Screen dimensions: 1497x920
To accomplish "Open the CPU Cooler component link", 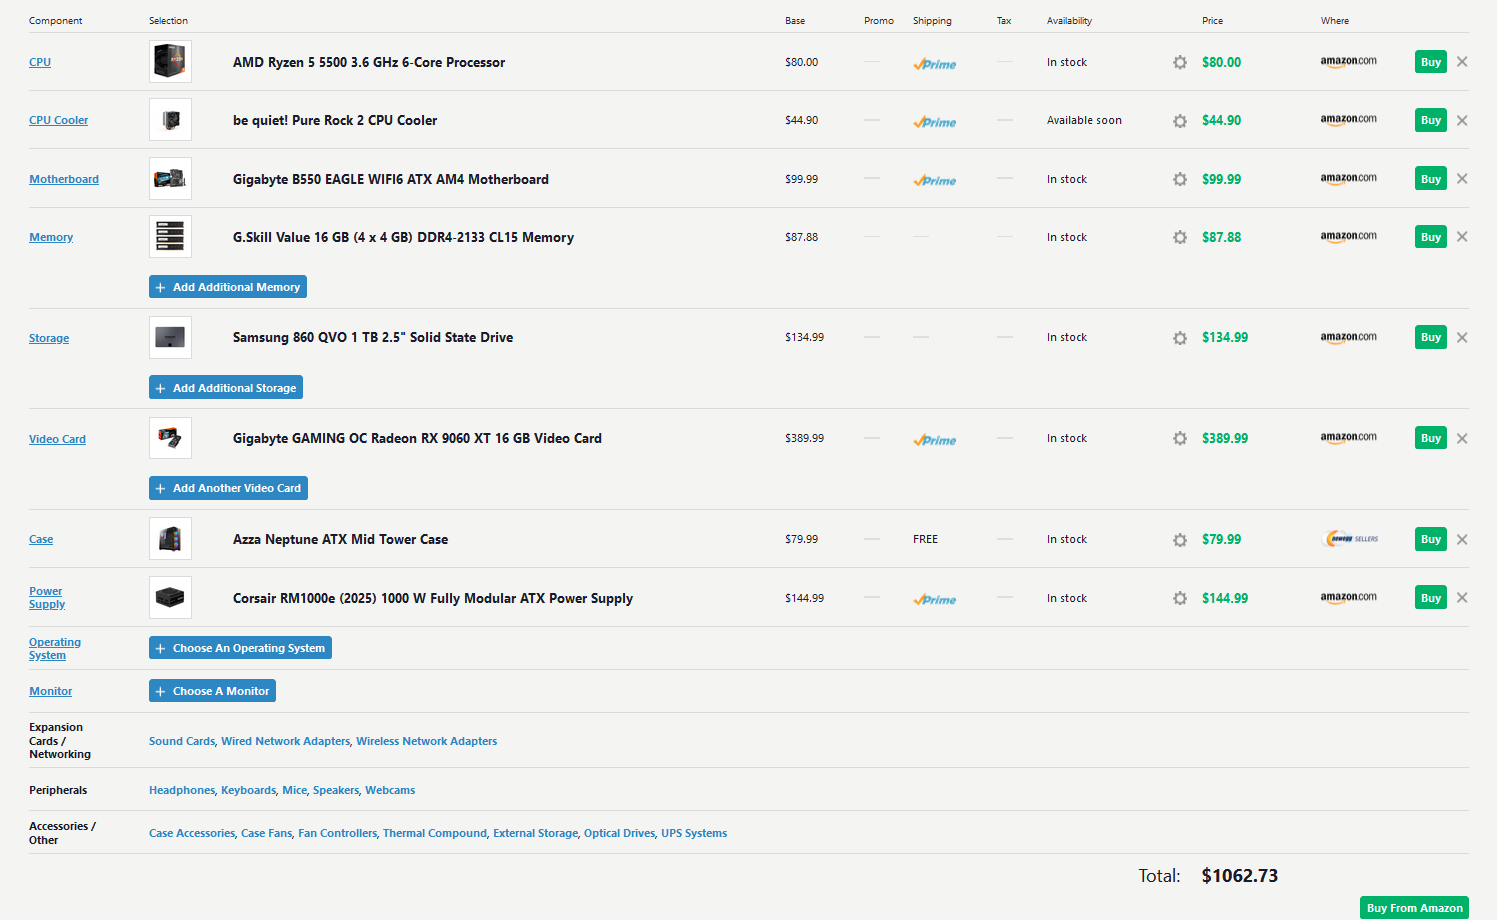I will 59,120.
